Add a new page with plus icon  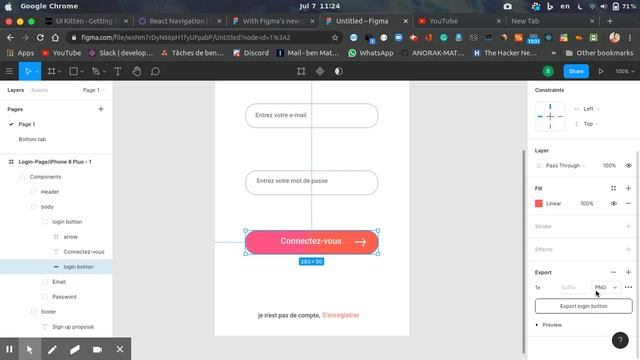tap(101, 109)
